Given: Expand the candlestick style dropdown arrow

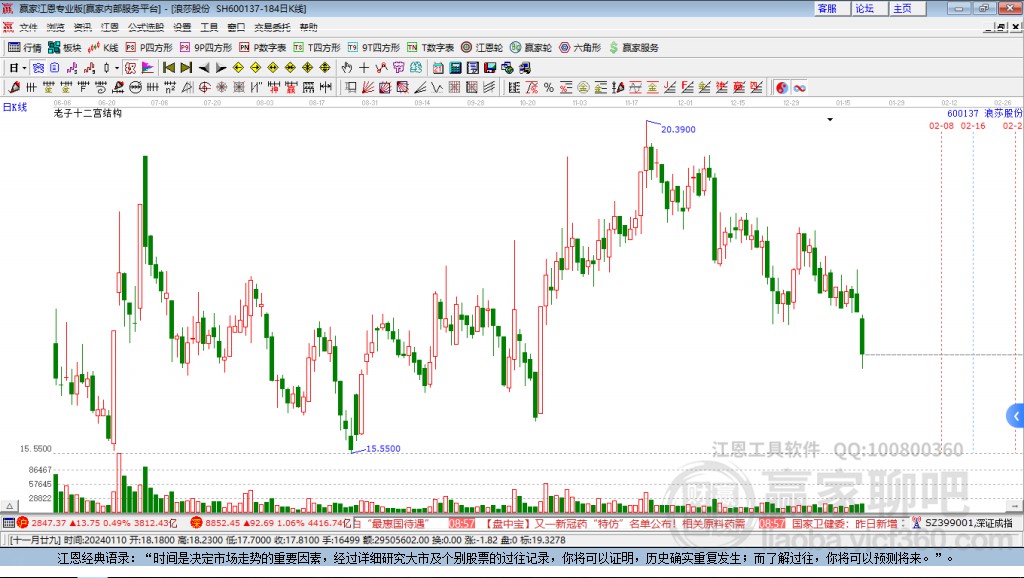Looking at the screenshot, I should [x=117, y=68].
